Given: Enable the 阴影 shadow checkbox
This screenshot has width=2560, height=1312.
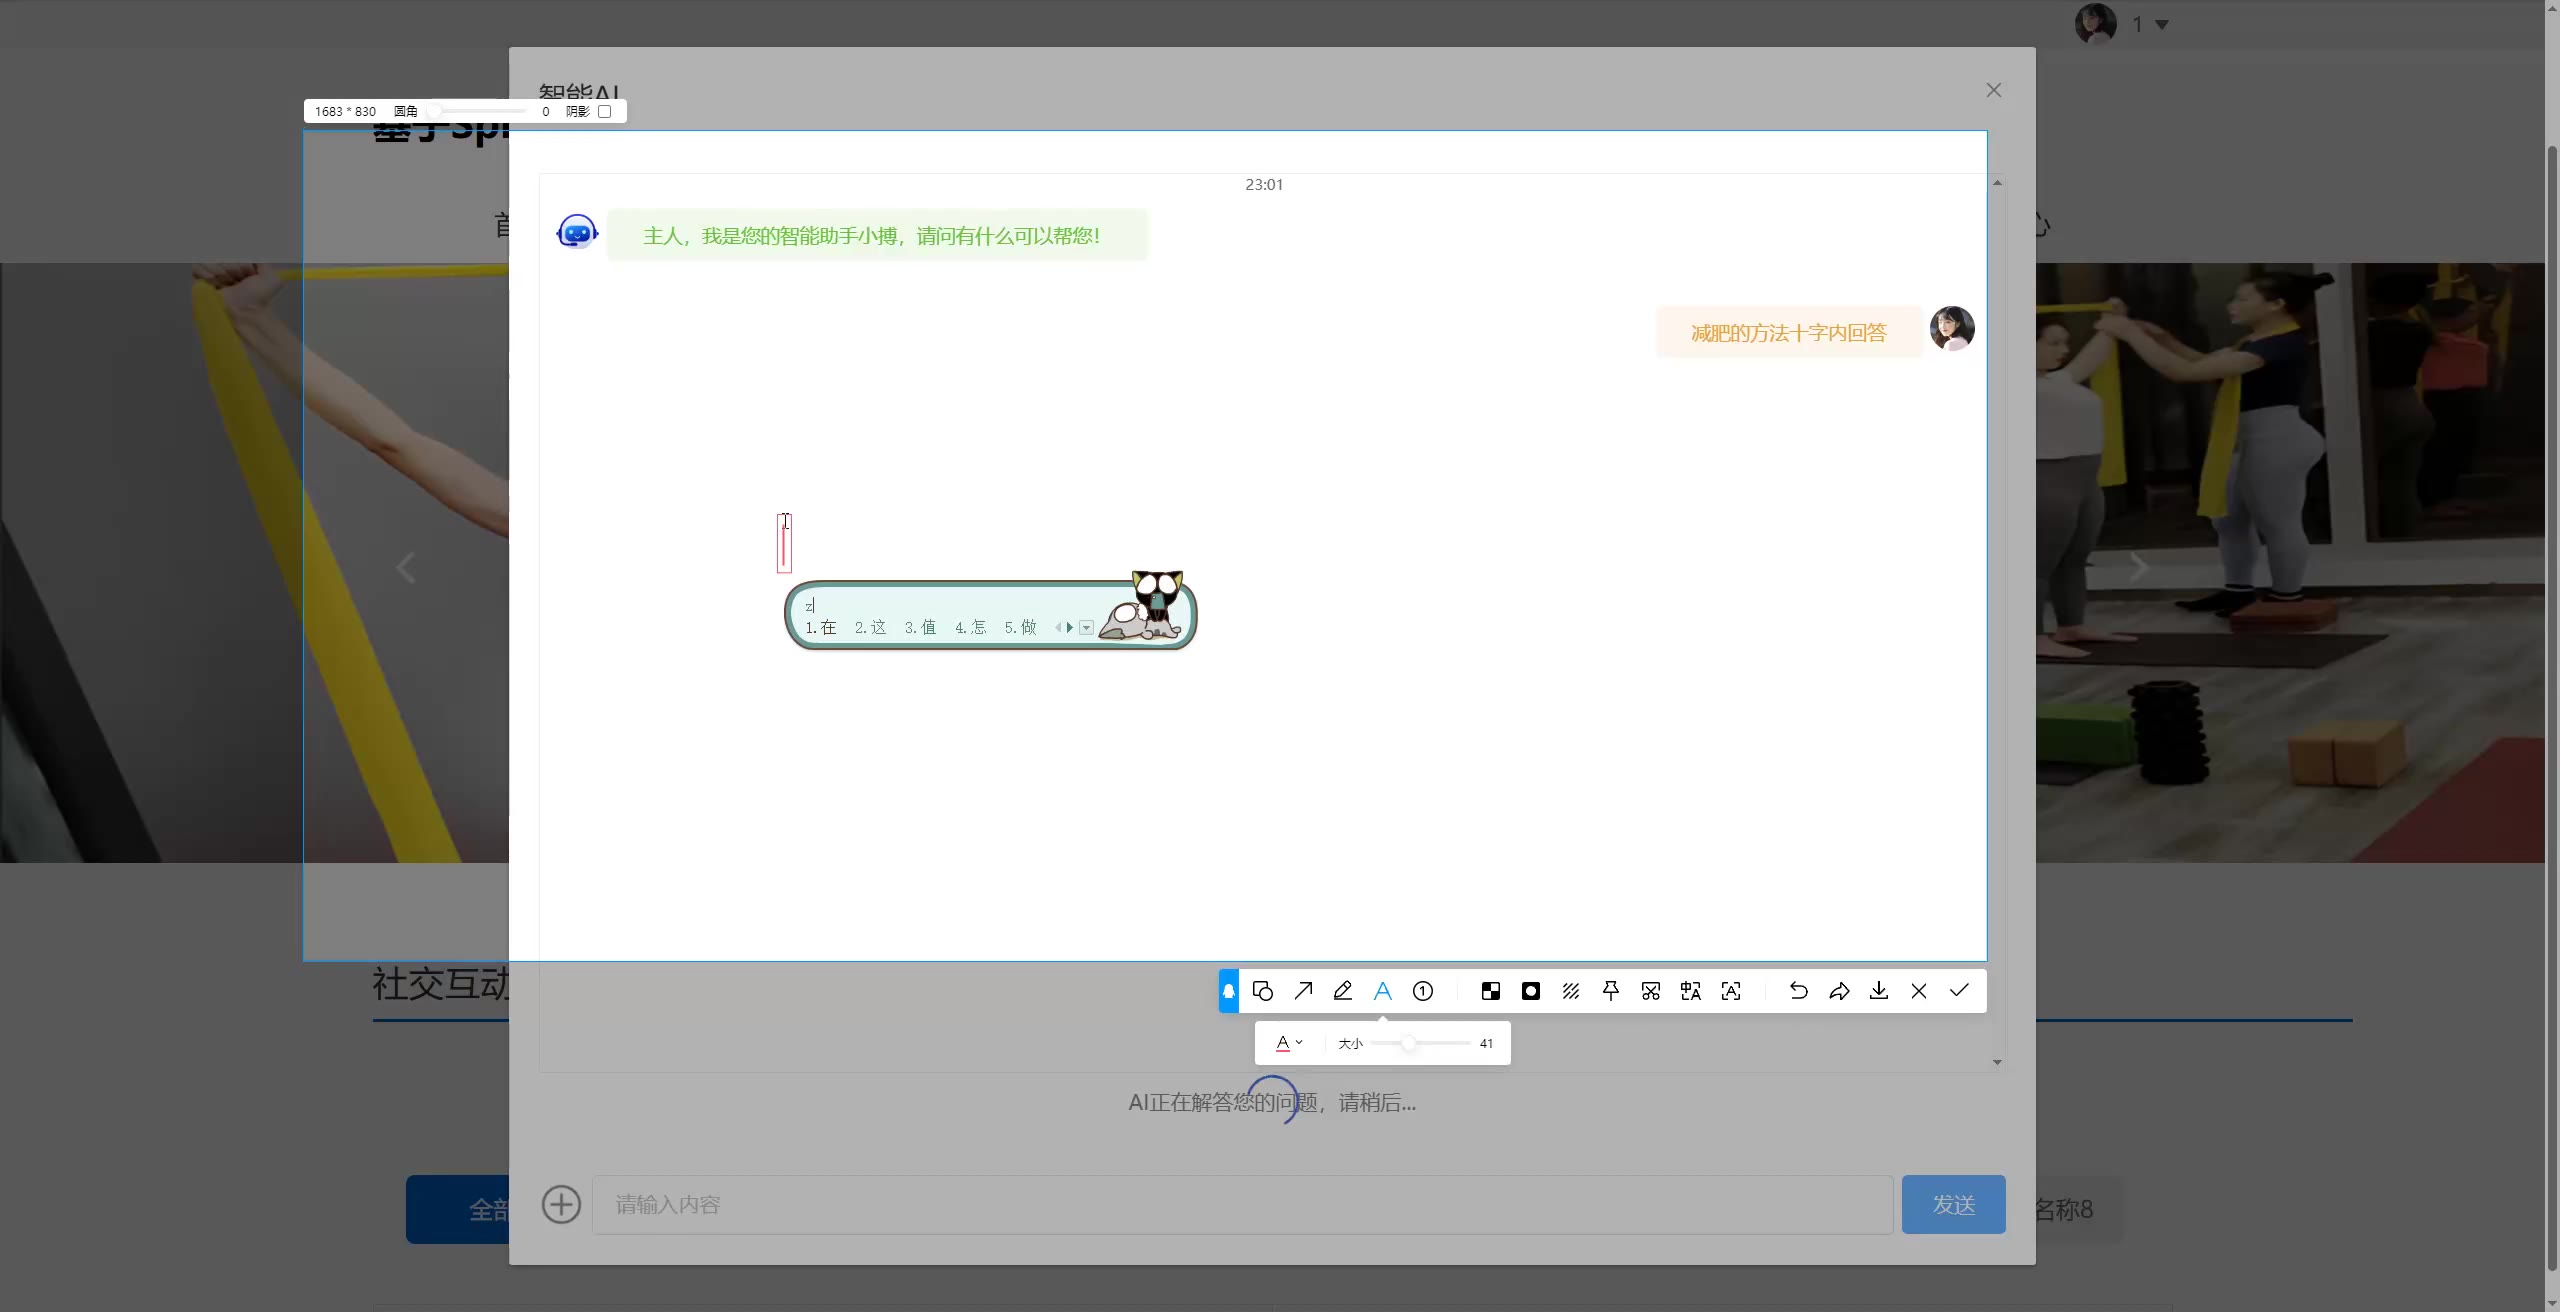Looking at the screenshot, I should (x=604, y=112).
